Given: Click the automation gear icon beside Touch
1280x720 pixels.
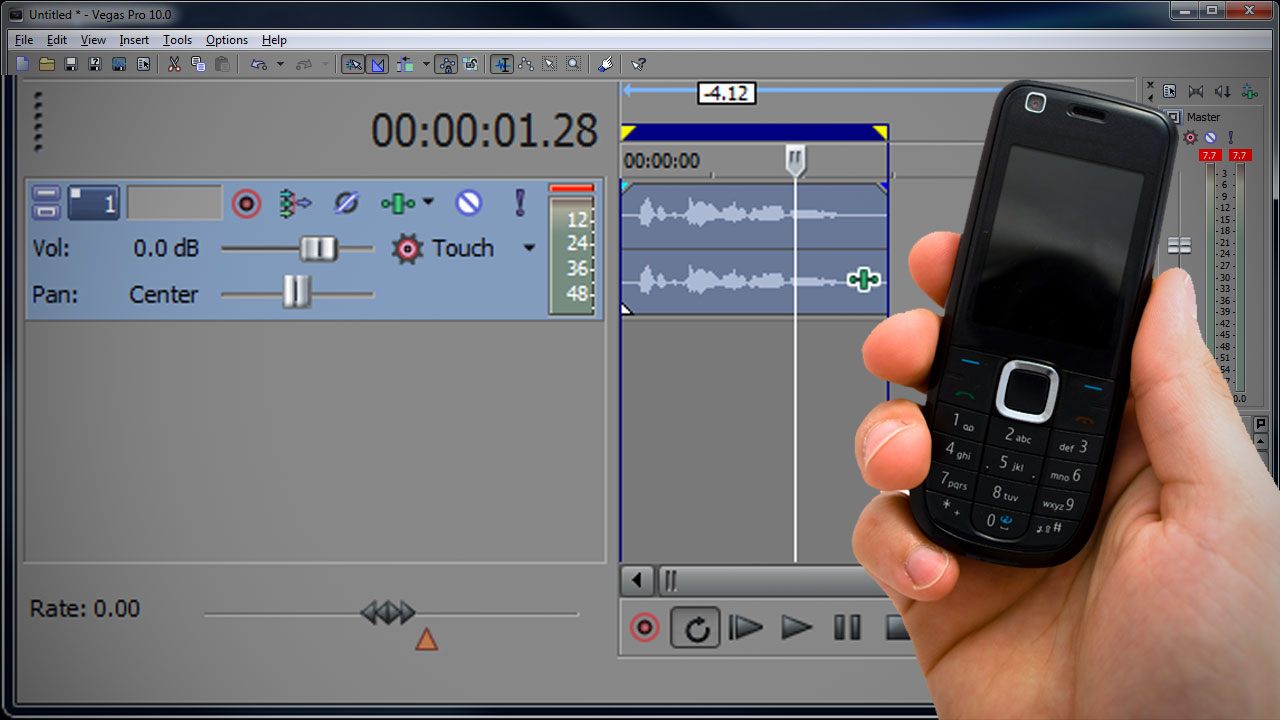Looking at the screenshot, I should click(x=407, y=248).
